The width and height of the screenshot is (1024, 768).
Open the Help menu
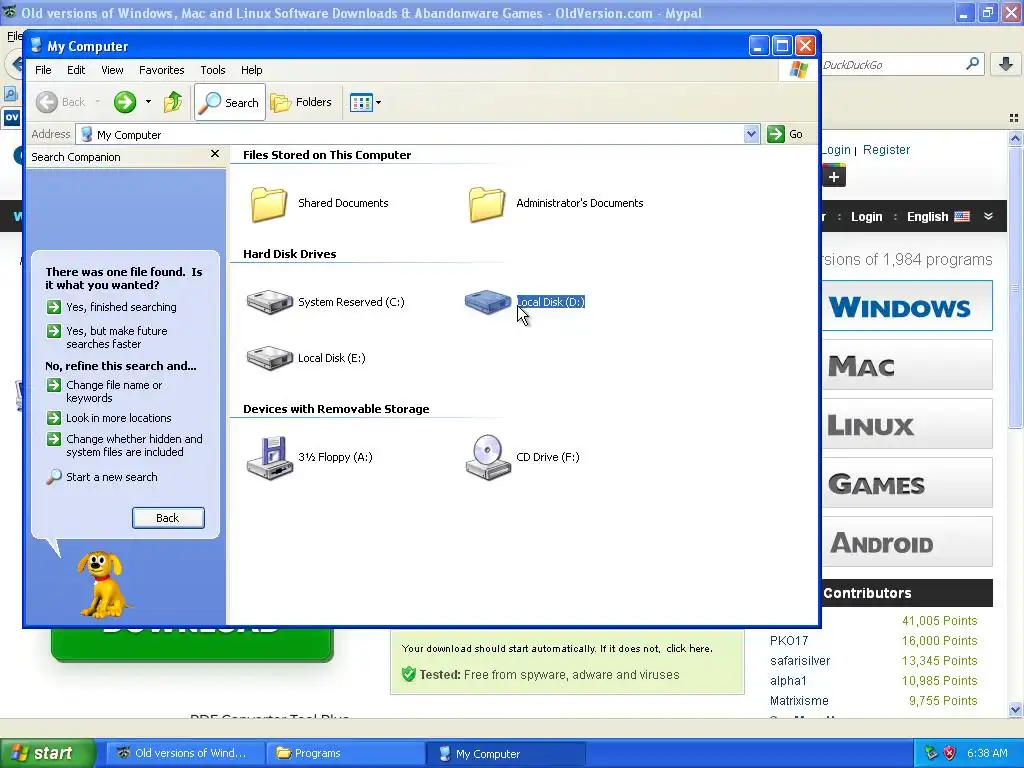coord(251,70)
